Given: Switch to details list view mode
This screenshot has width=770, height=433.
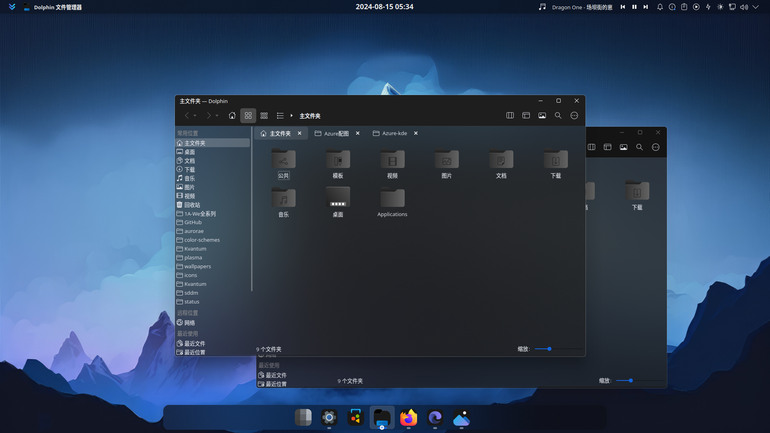Looking at the screenshot, I should point(280,116).
